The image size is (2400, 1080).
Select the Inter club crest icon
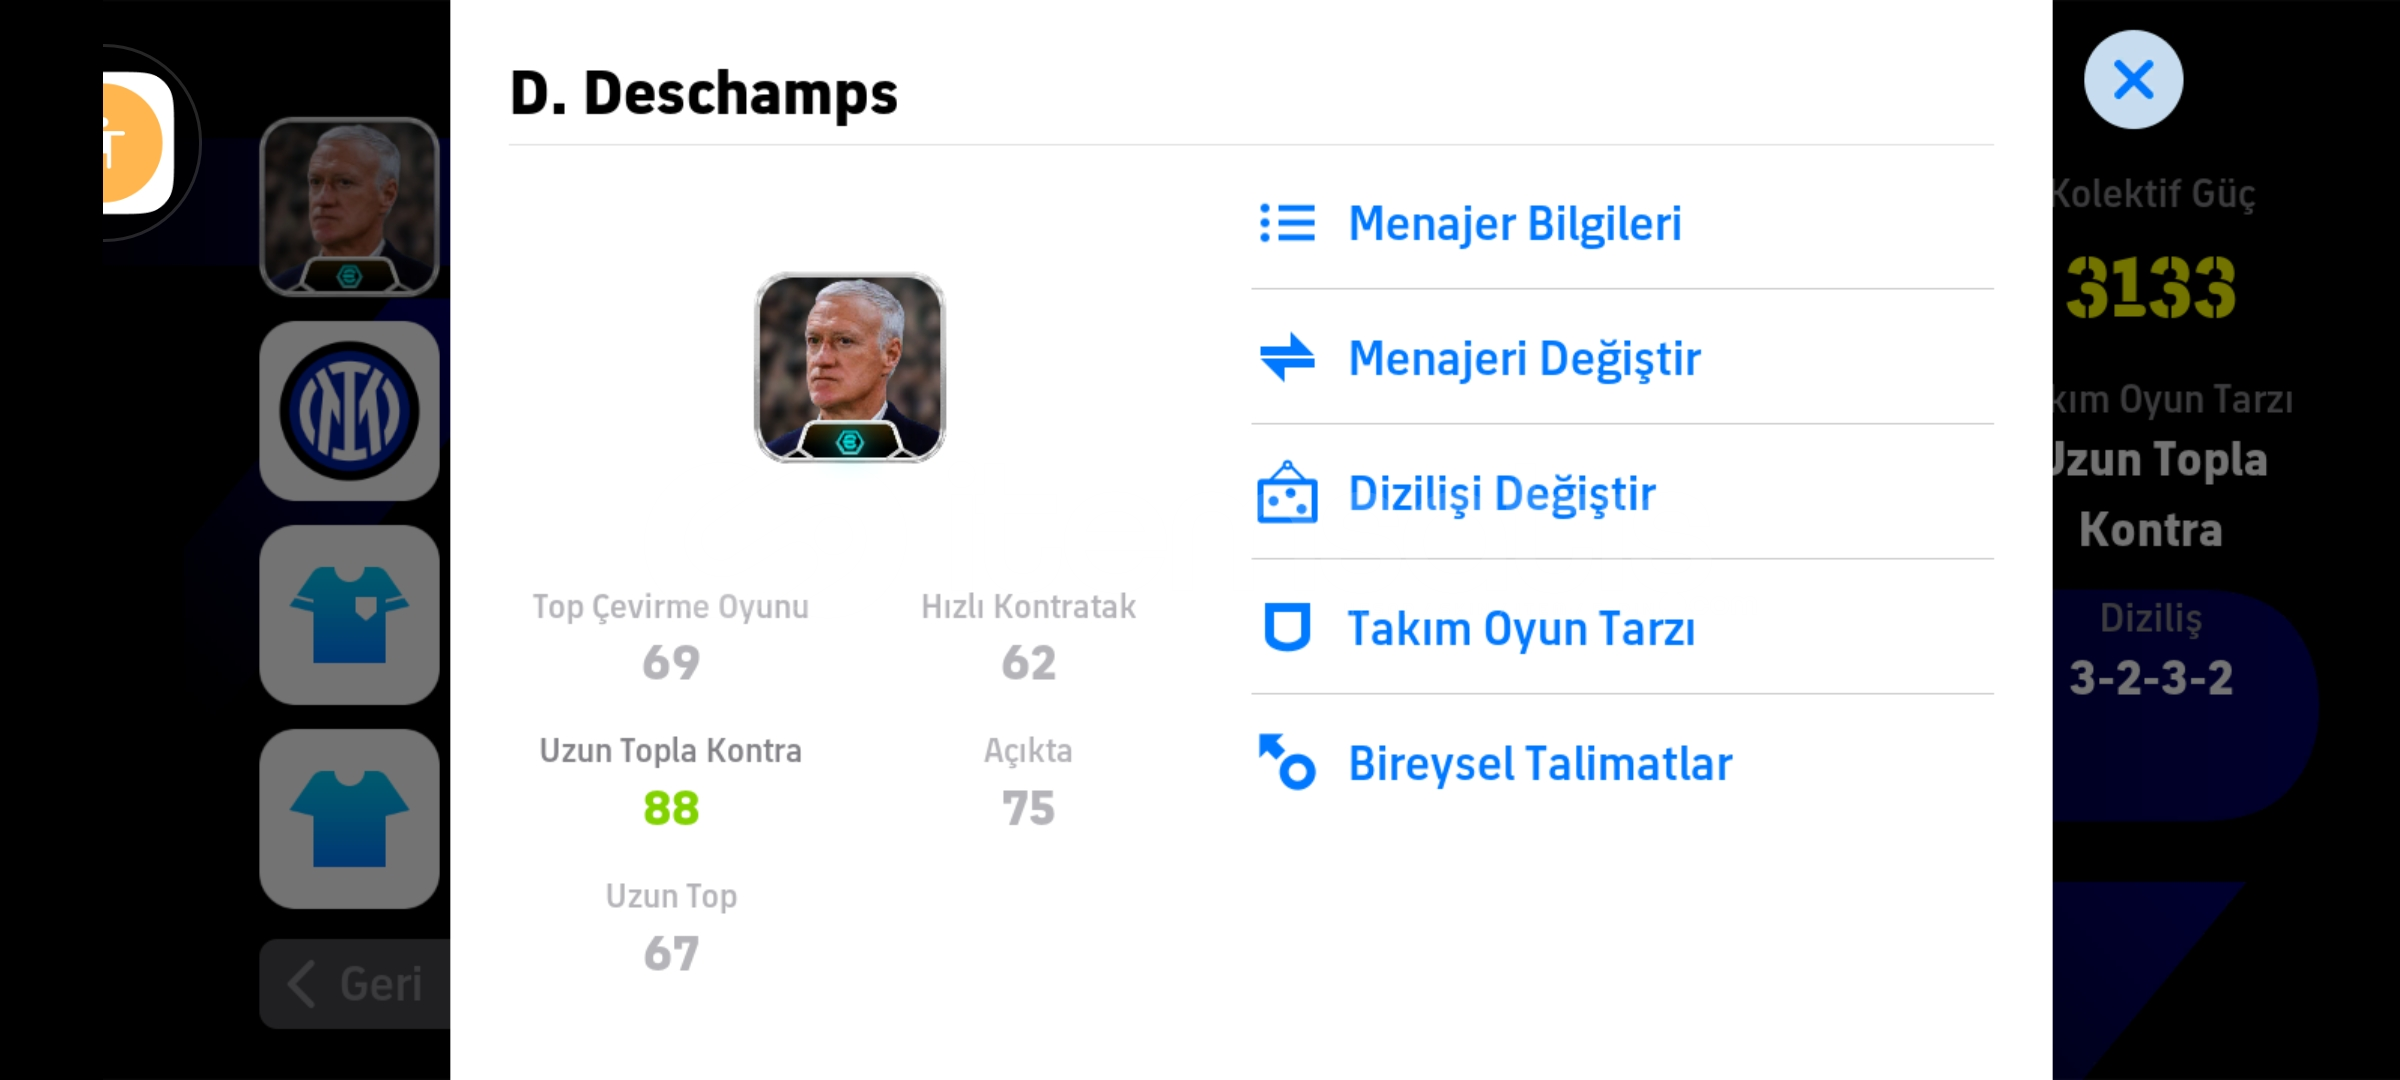pyautogui.click(x=349, y=411)
